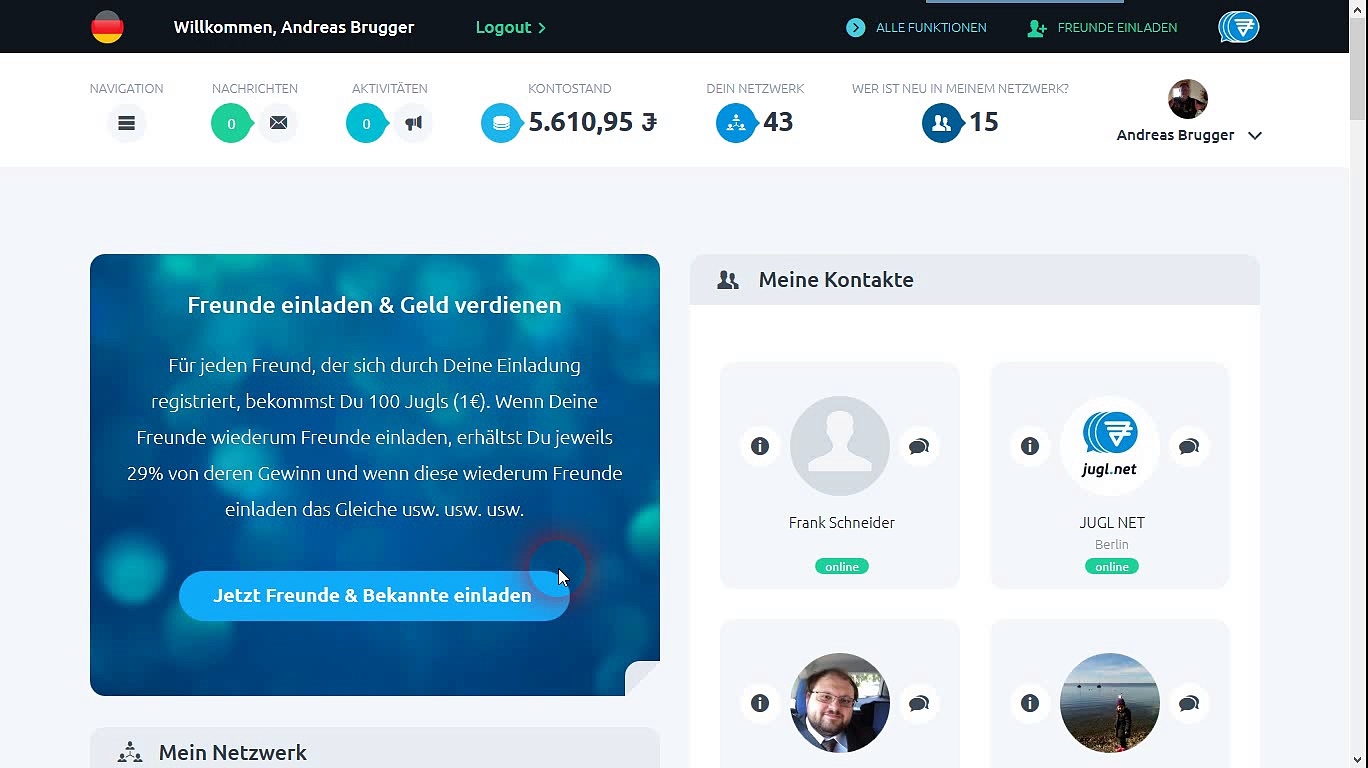Change language via German flag
The width and height of the screenshot is (1368, 768).
[107, 27]
